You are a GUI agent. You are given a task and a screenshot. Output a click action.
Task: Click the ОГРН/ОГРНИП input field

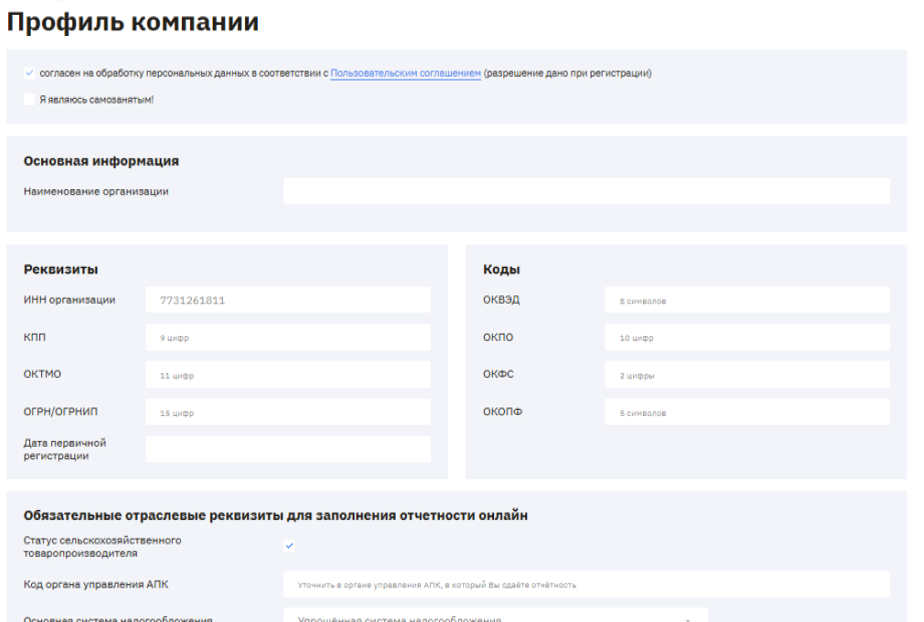coord(288,412)
